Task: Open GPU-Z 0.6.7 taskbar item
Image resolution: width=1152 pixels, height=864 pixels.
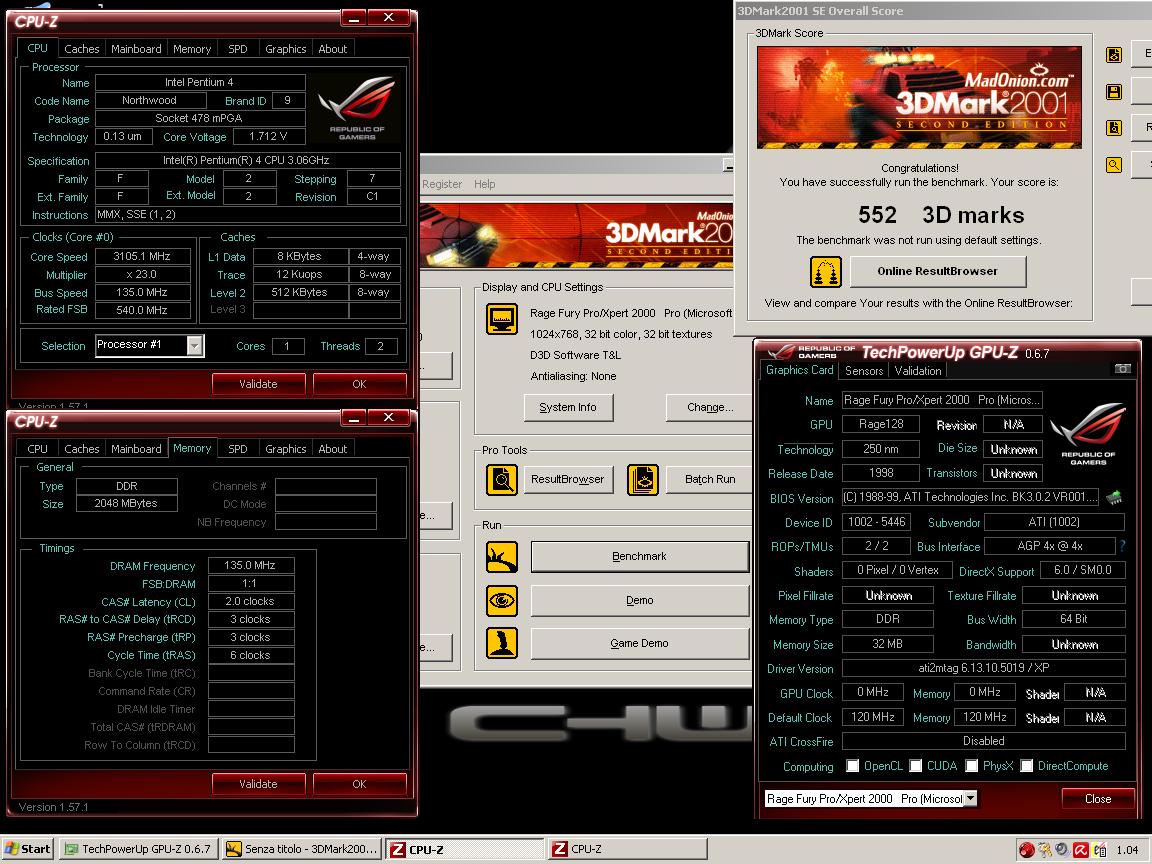Action: click(x=139, y=849)
